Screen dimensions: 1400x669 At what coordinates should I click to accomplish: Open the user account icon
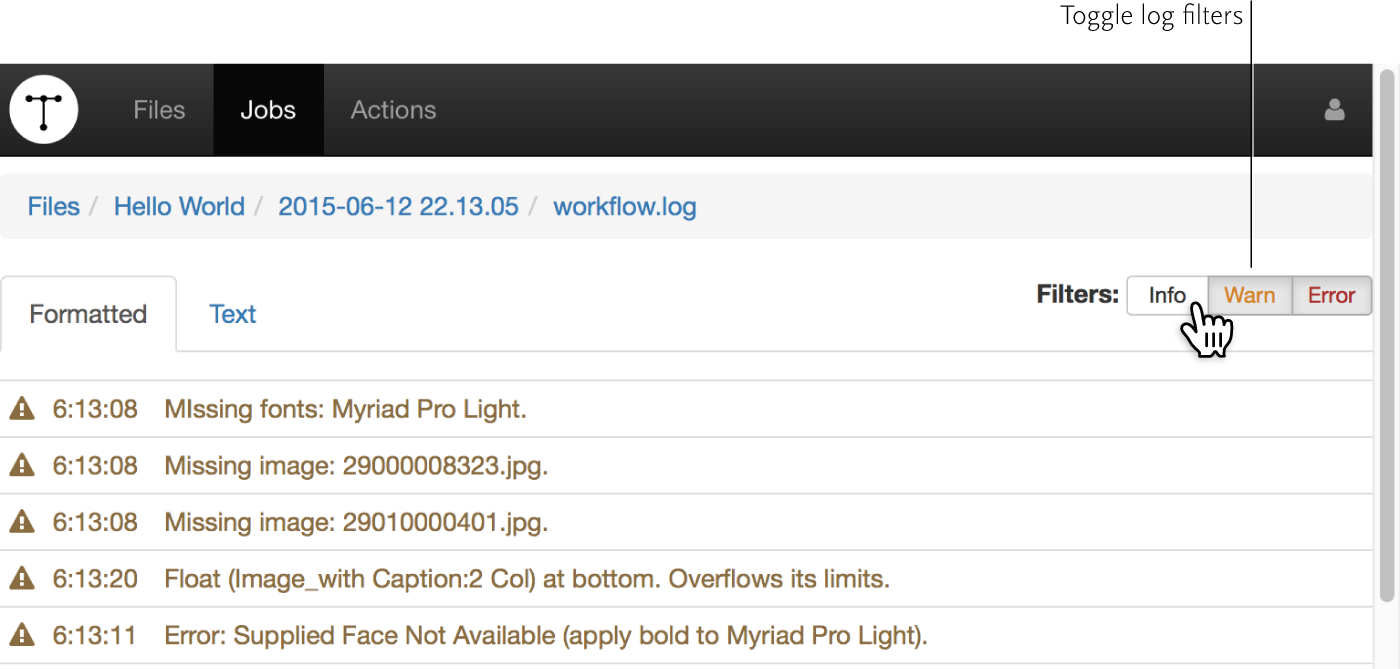pos(1334,110)
